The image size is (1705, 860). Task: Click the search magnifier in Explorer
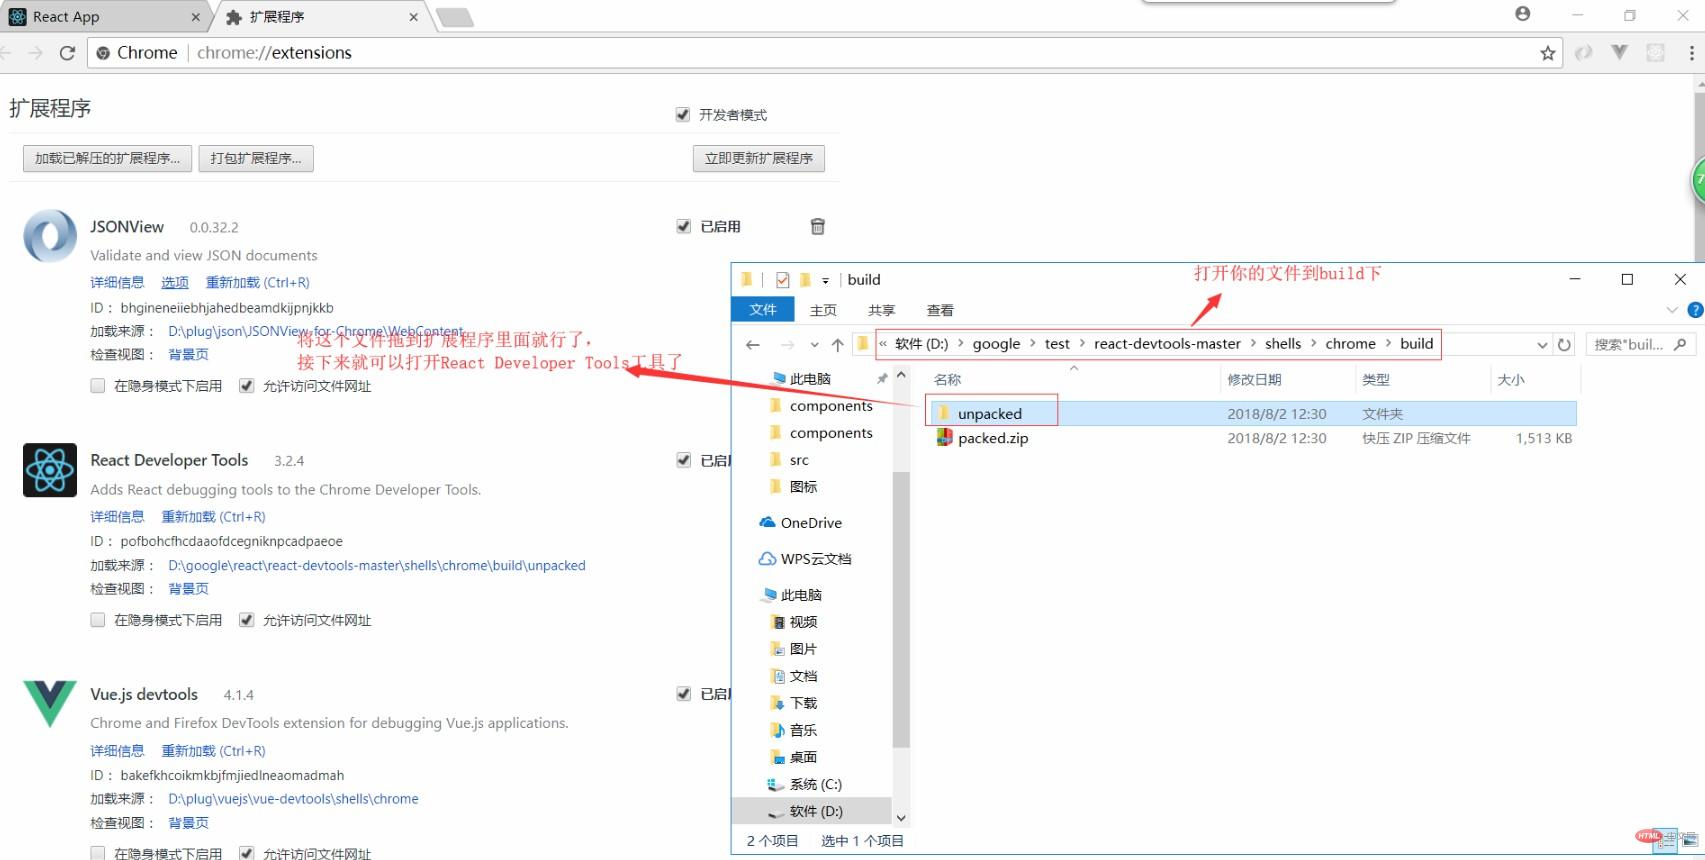point(1679,345)
